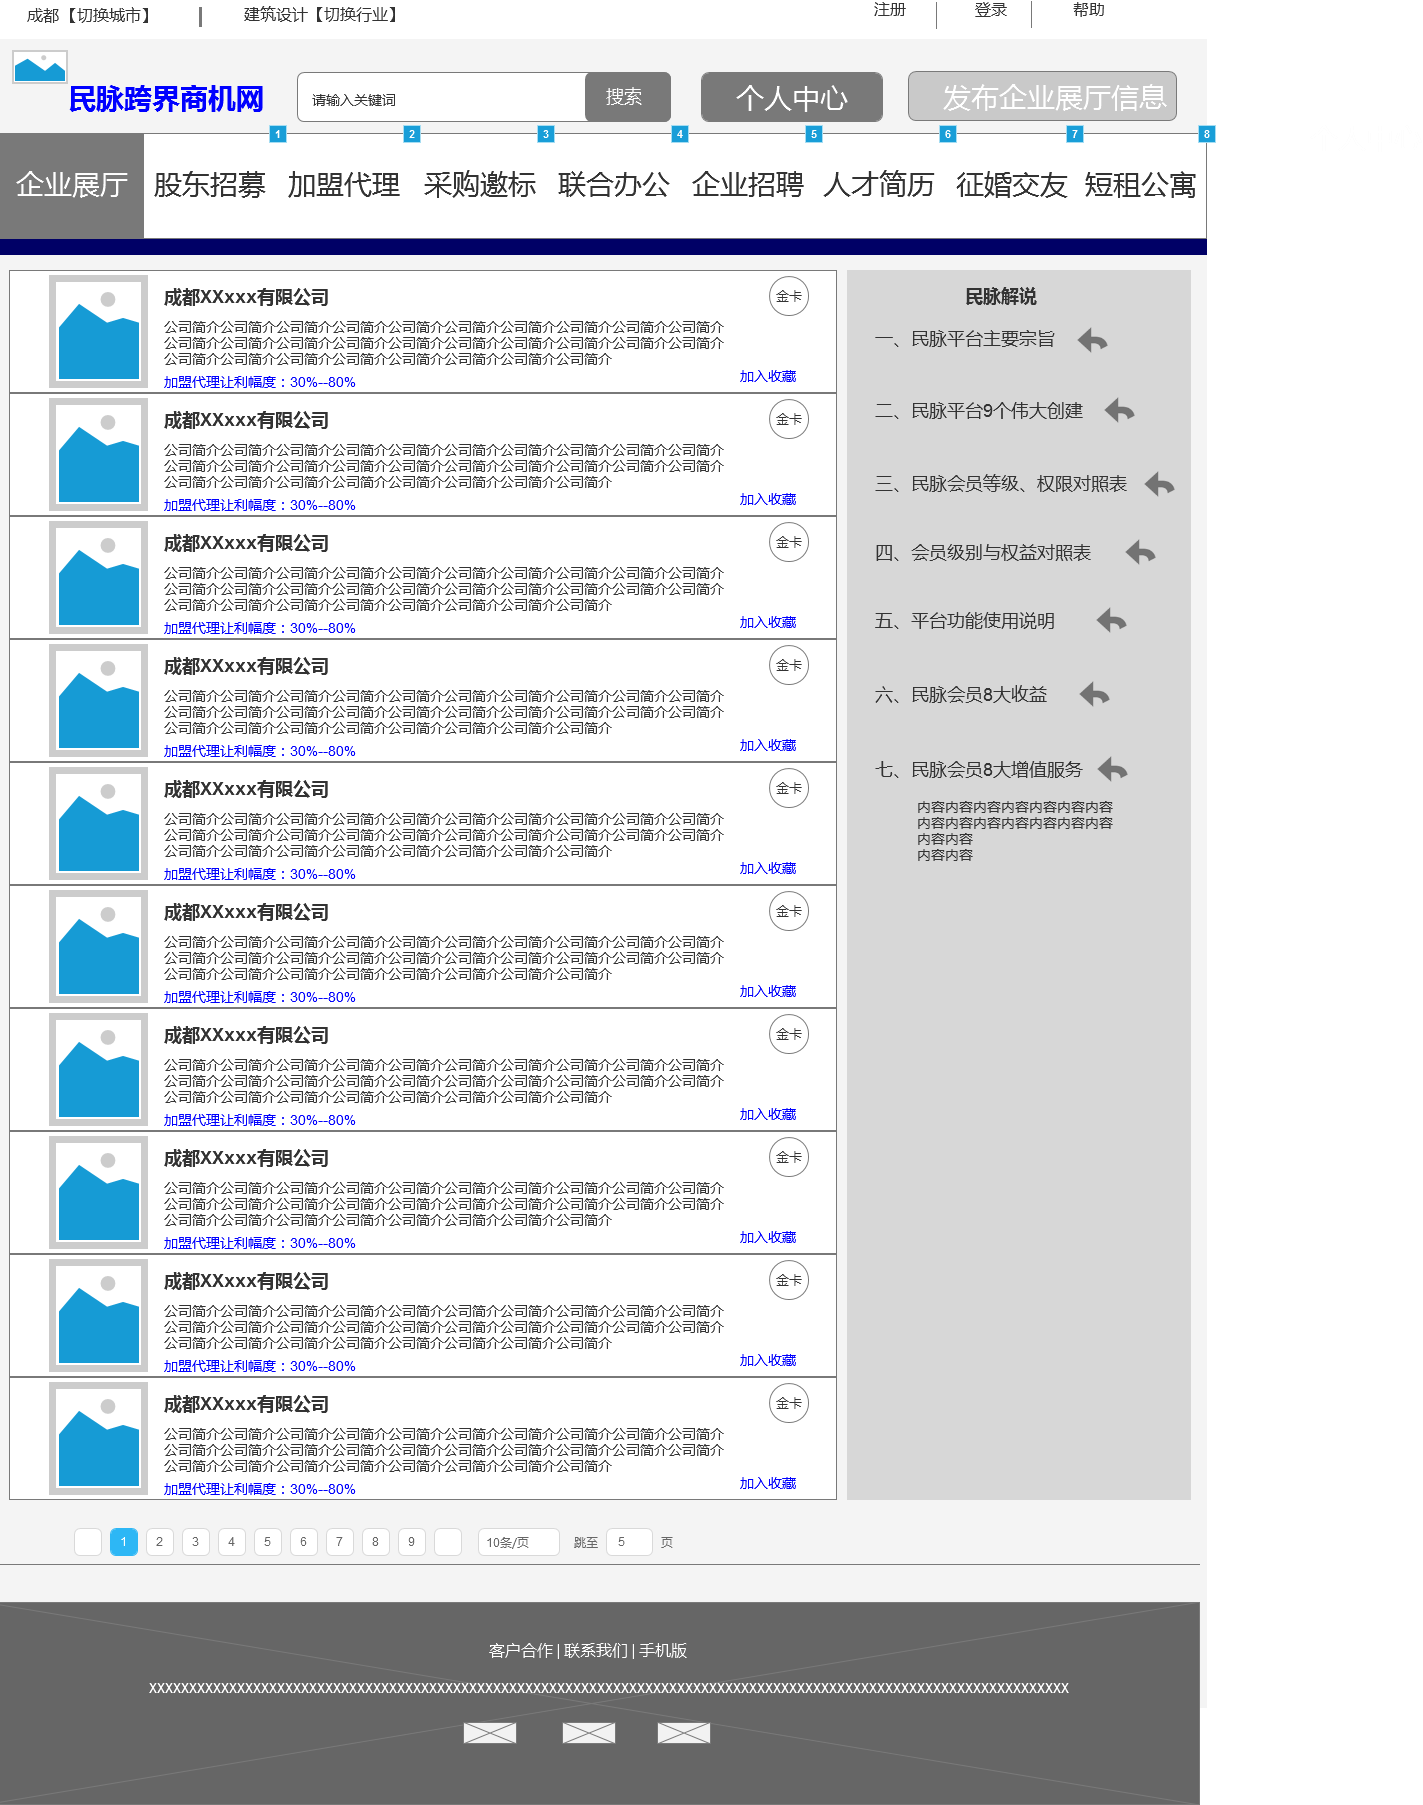Open the 注册 link in the top bar

coord(889,10)
